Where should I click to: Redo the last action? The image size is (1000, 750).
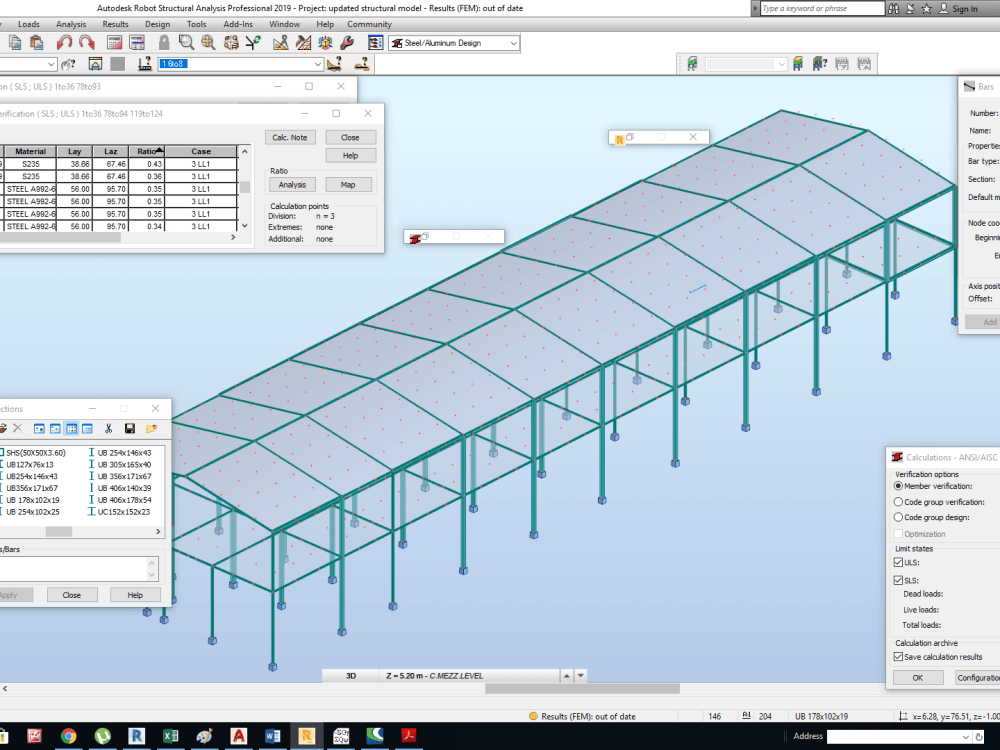coord(87,43)
